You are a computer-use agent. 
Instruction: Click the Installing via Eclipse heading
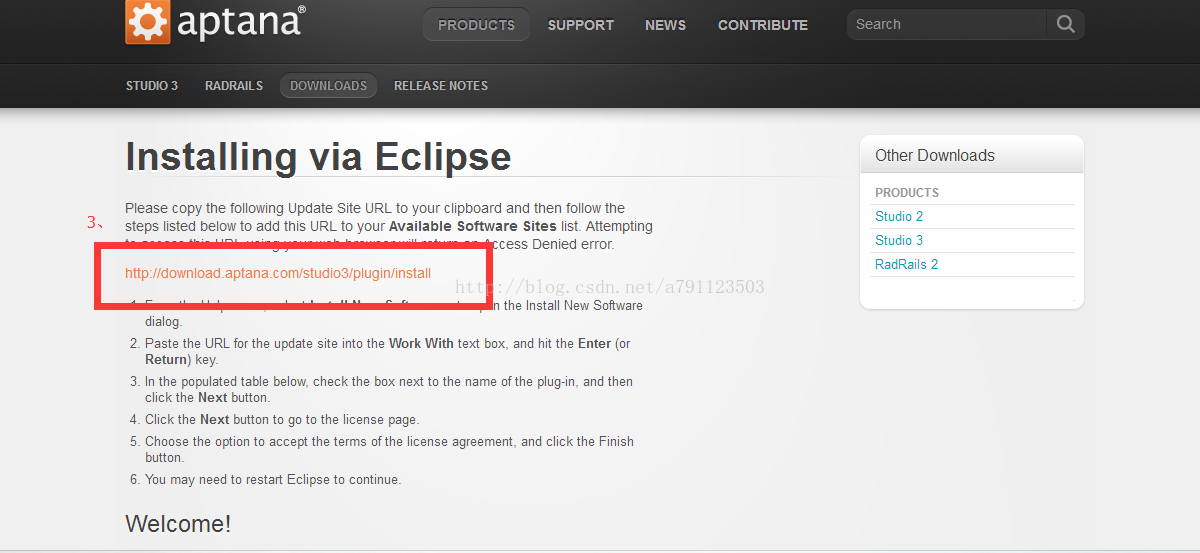(318, 157)
